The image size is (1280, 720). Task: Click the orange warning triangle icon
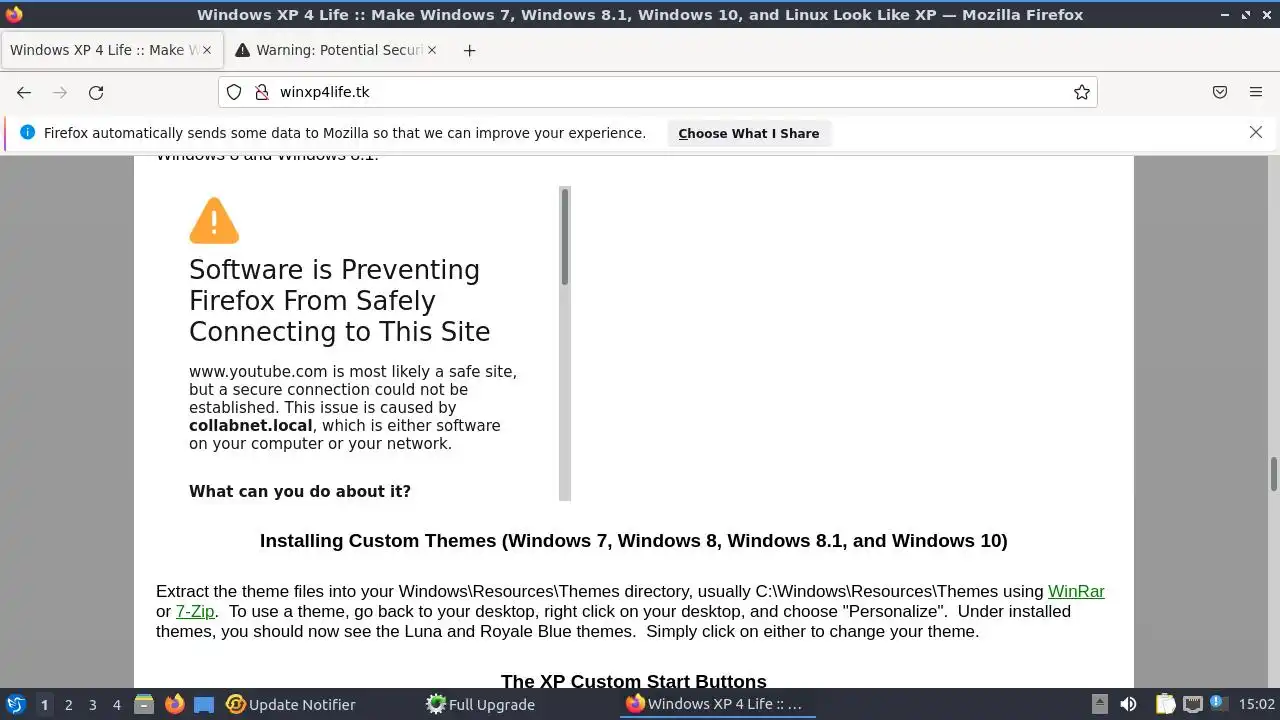(214, 221)
